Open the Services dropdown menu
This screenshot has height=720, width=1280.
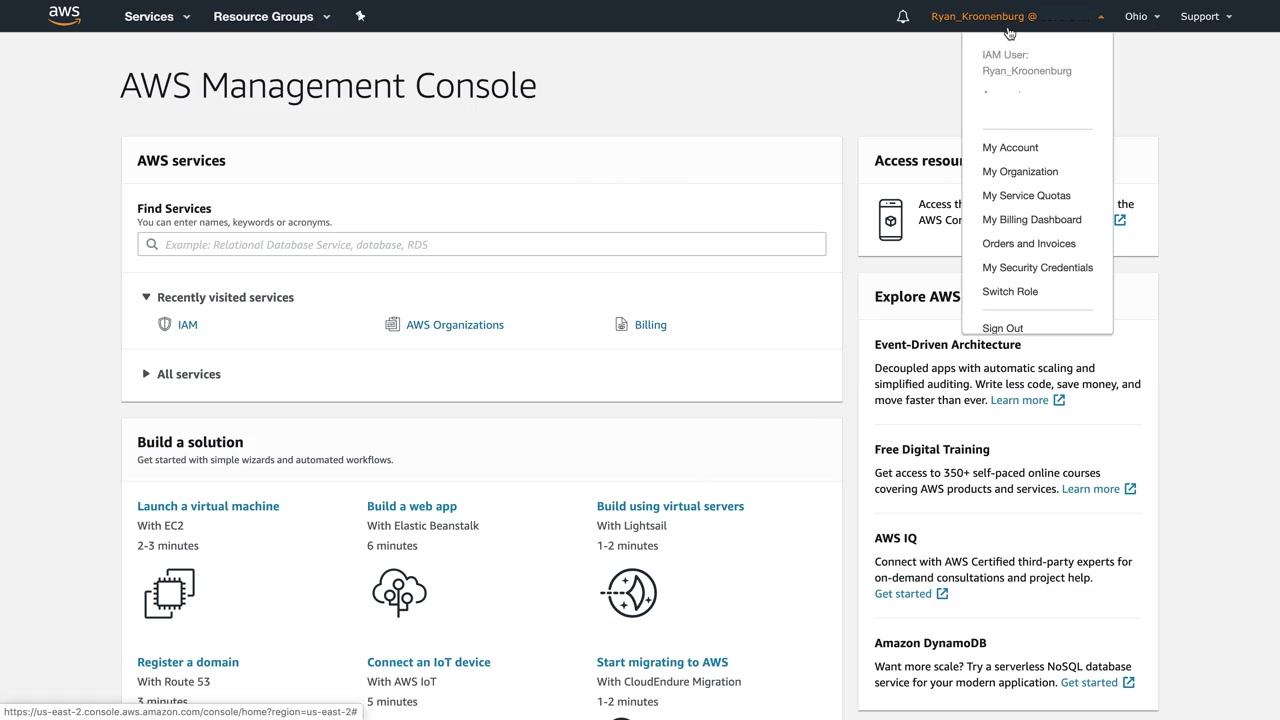[x=156, y=16]
